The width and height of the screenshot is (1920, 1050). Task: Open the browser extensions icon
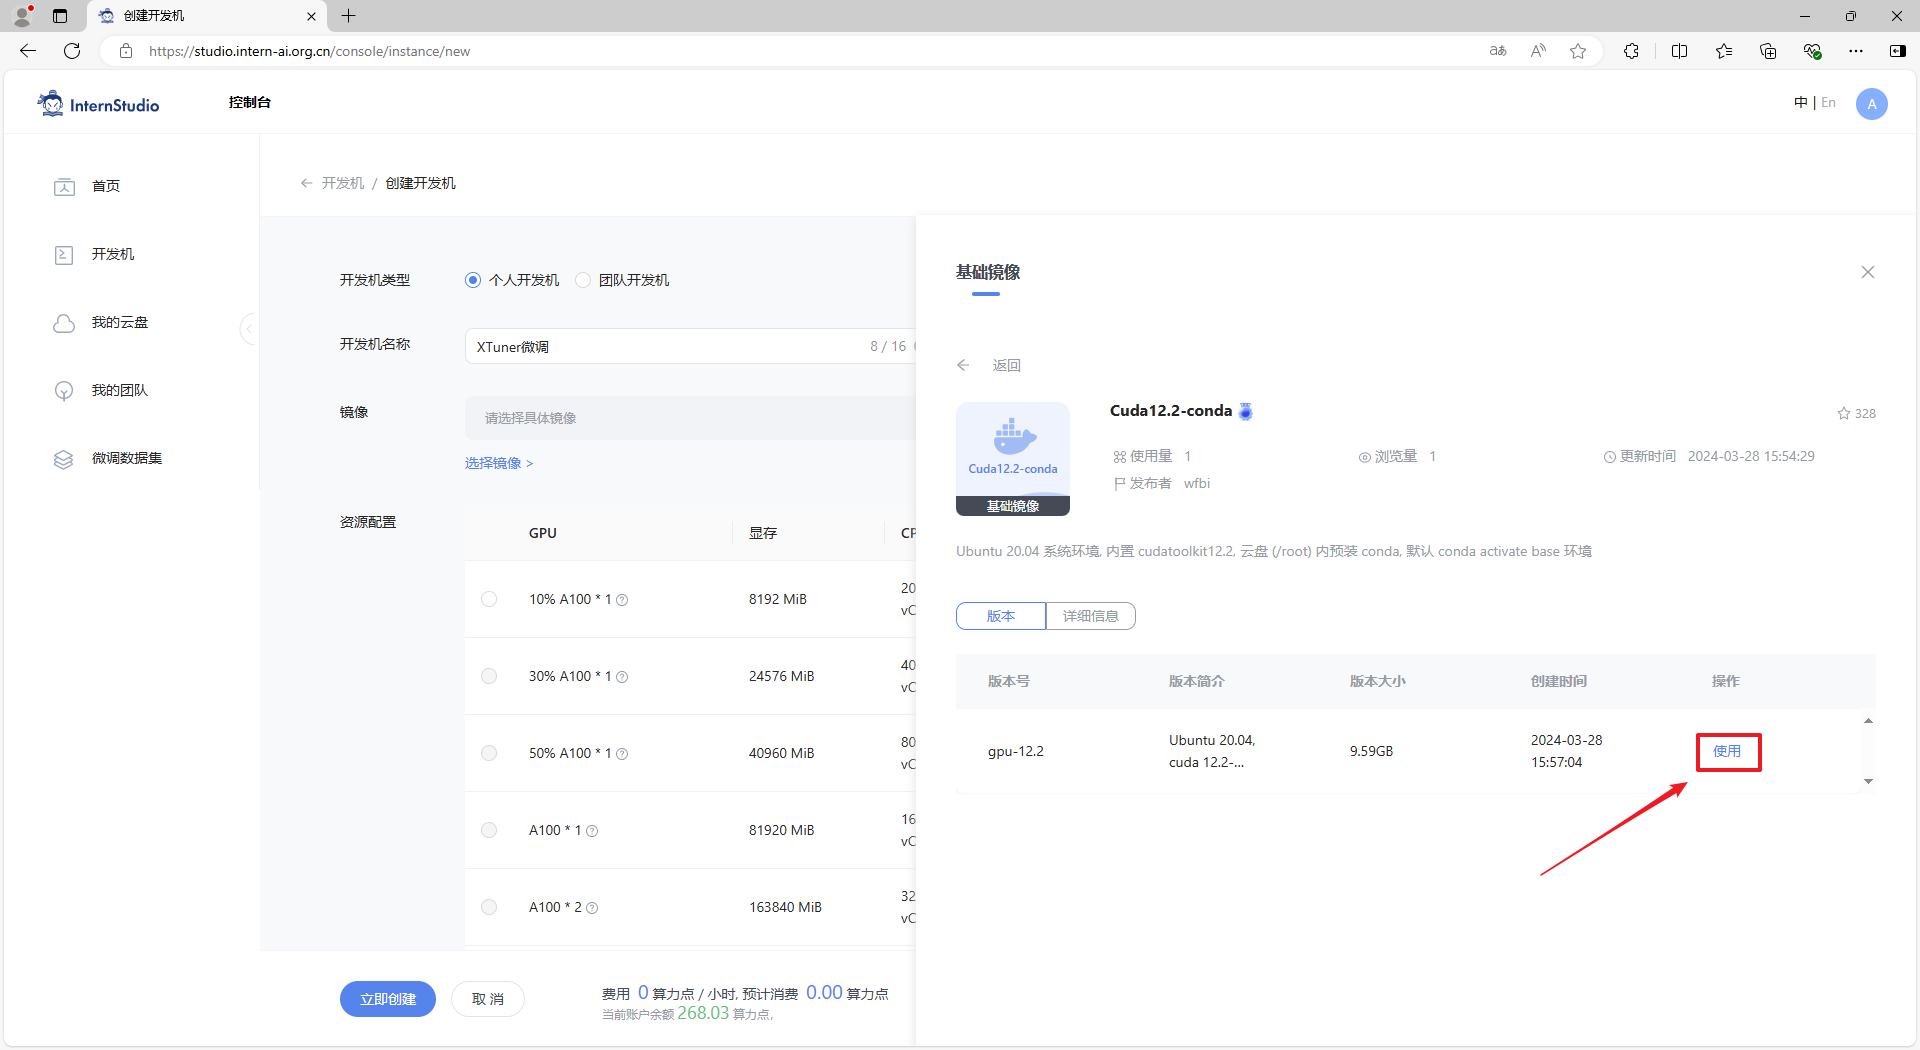pyautogui.click(x=1632, y=51)
